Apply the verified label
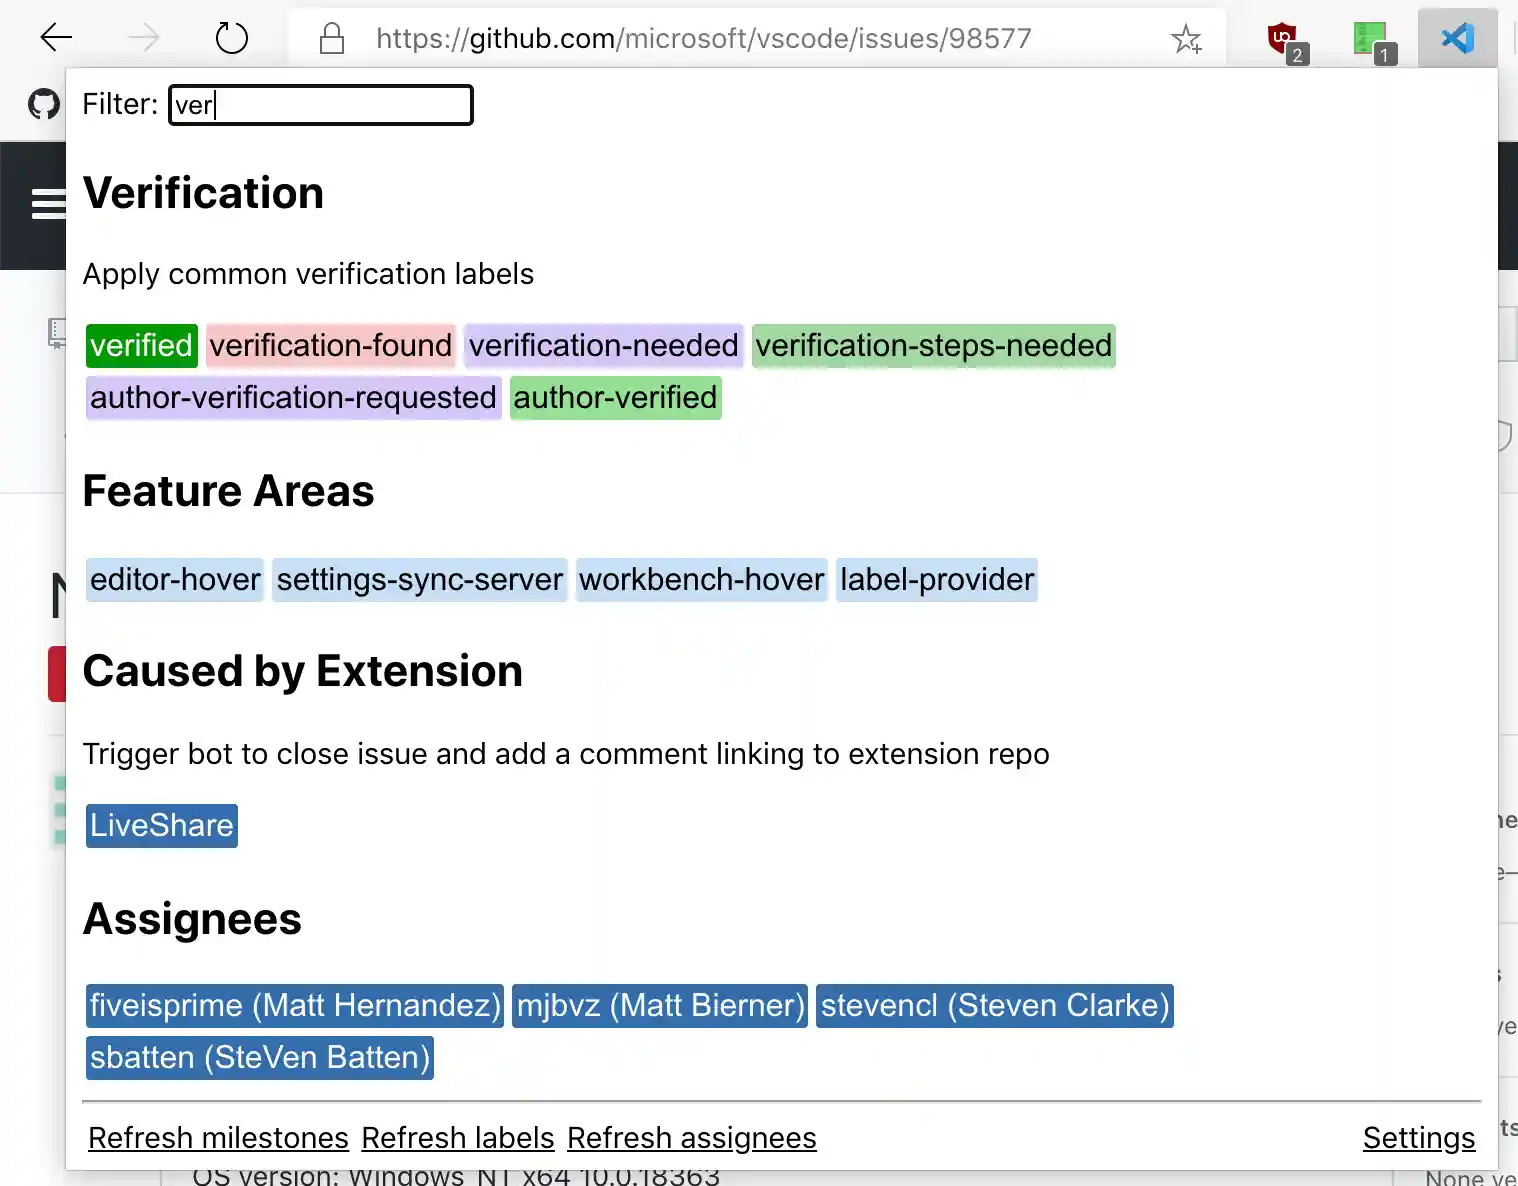The width and height of the screenshot is (1518, 1186). (141, 345)
